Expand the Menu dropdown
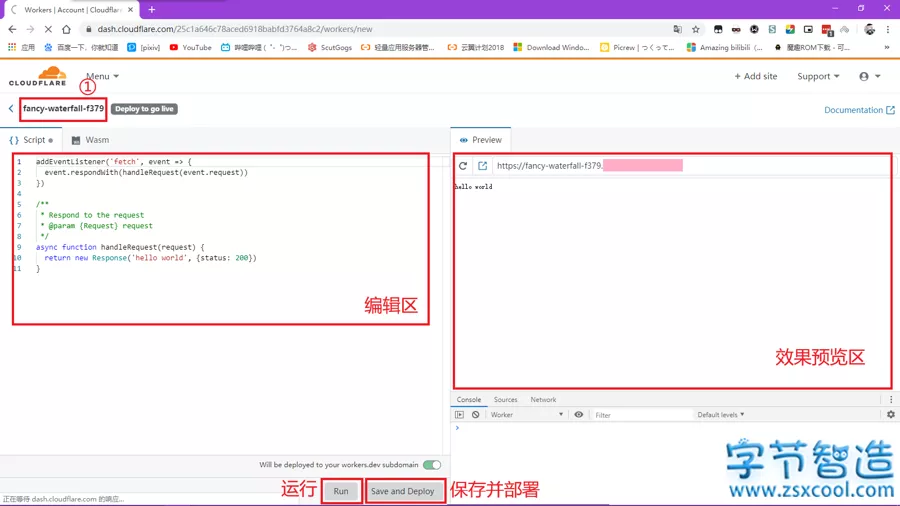This screenshot has height=506, width=900. point(102,76)
